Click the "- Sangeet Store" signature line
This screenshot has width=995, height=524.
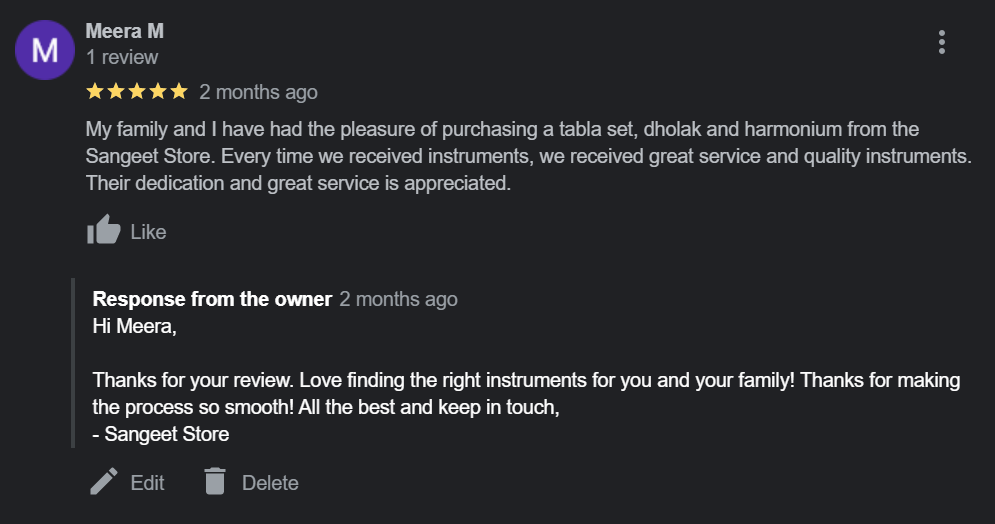coord(161,434)
